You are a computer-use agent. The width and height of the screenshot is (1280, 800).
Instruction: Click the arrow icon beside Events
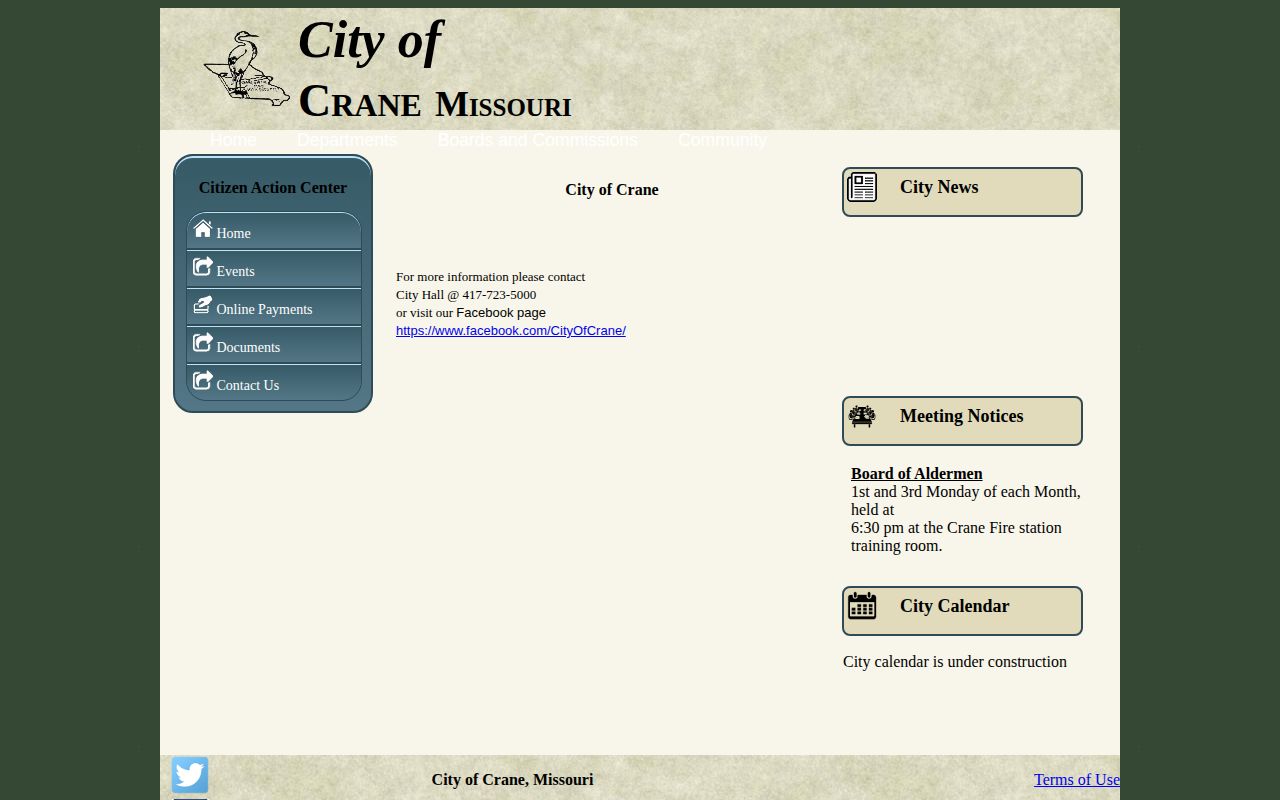click(x=203, y=267)
